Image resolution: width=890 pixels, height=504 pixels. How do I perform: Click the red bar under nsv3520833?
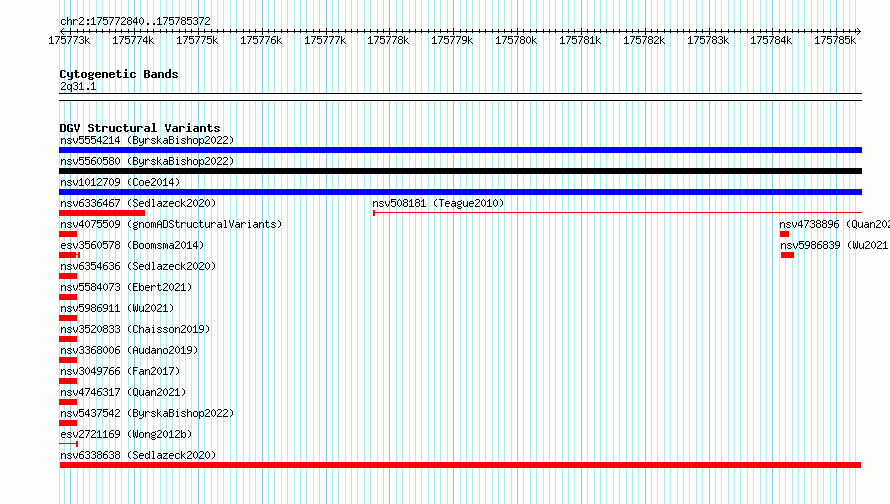click(68, 339)
